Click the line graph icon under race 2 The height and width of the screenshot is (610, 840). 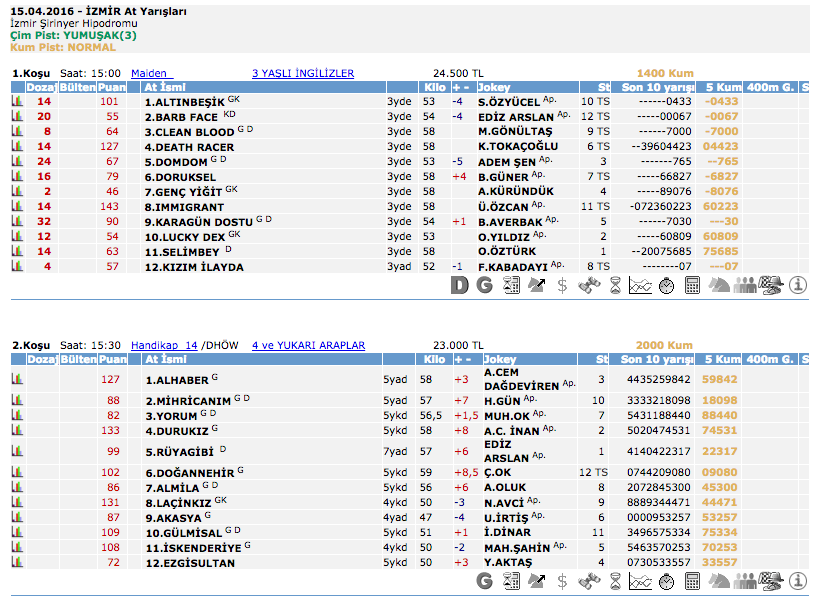click(x=640, y=581)
